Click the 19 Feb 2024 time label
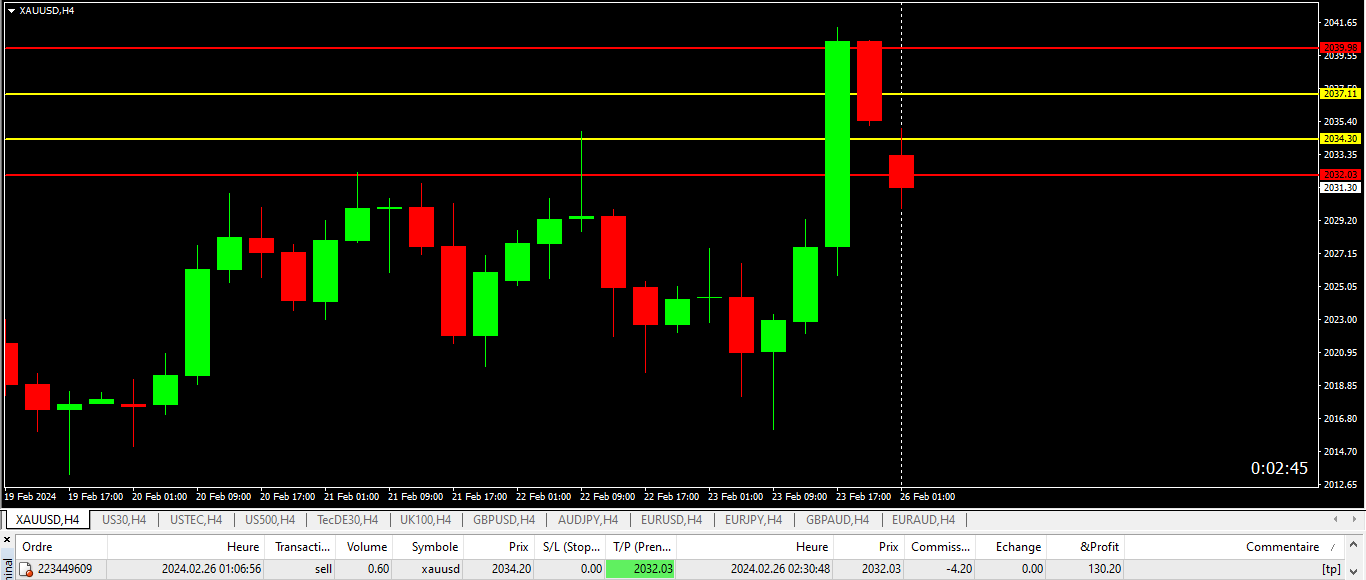 pyautogui.click(x=29, y=496)
